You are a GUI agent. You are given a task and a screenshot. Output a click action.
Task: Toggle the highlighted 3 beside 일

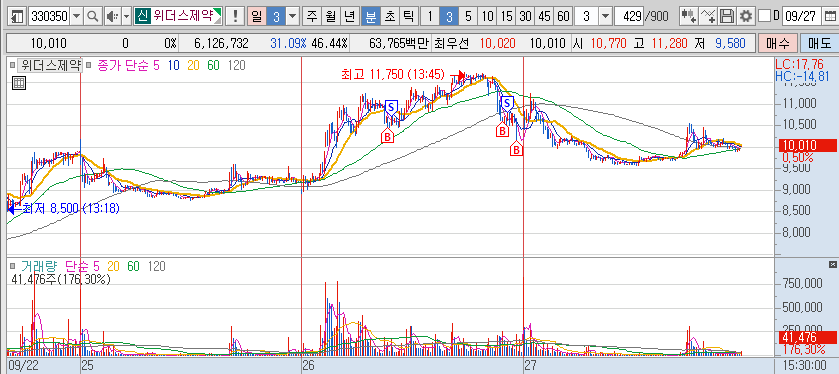(x=276, y=17)
